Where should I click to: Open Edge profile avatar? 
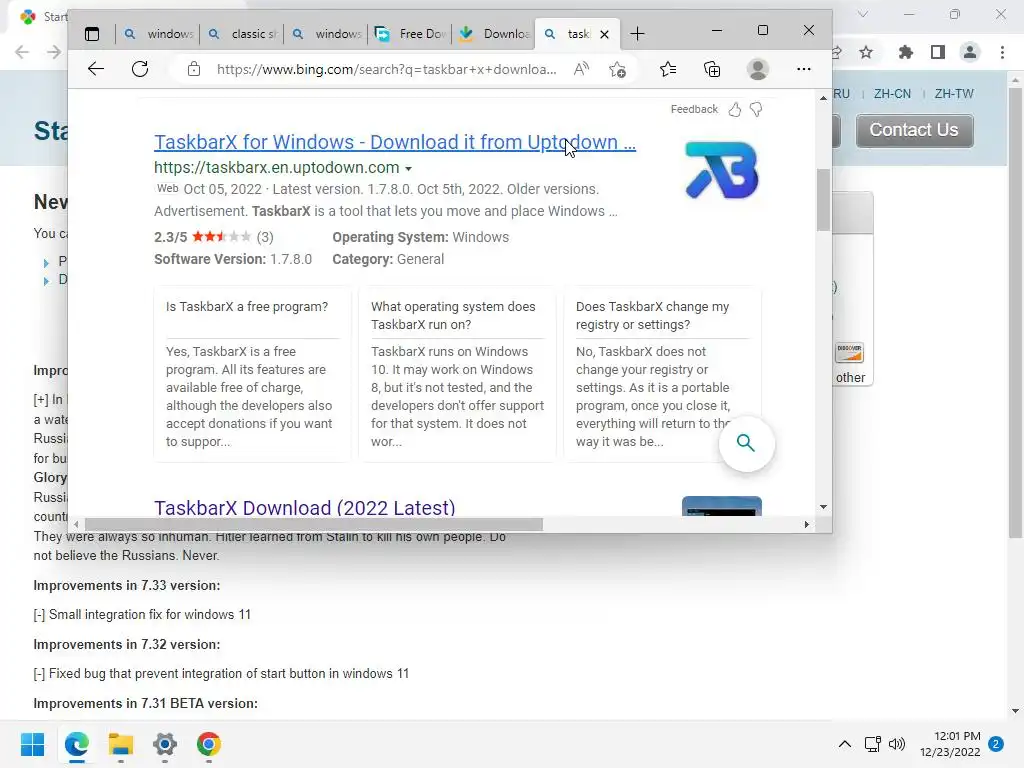(758, 69)
